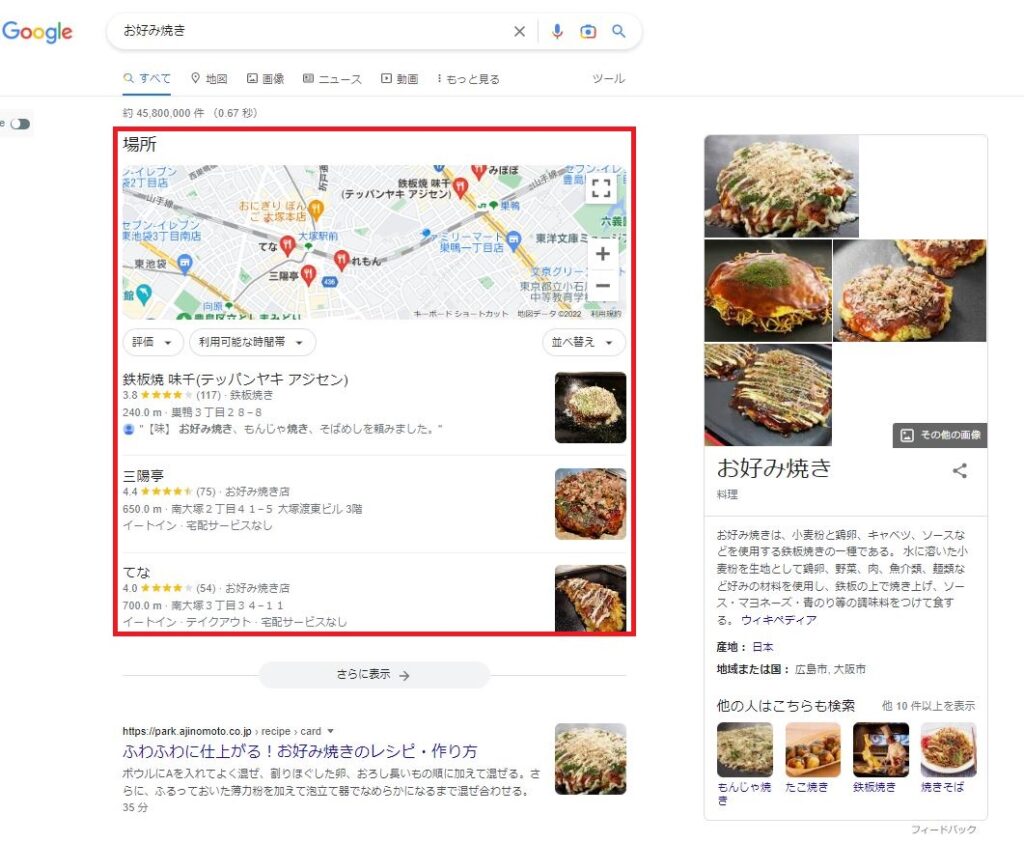Open the 評価 filter dropdown

(x=153, y=342)
